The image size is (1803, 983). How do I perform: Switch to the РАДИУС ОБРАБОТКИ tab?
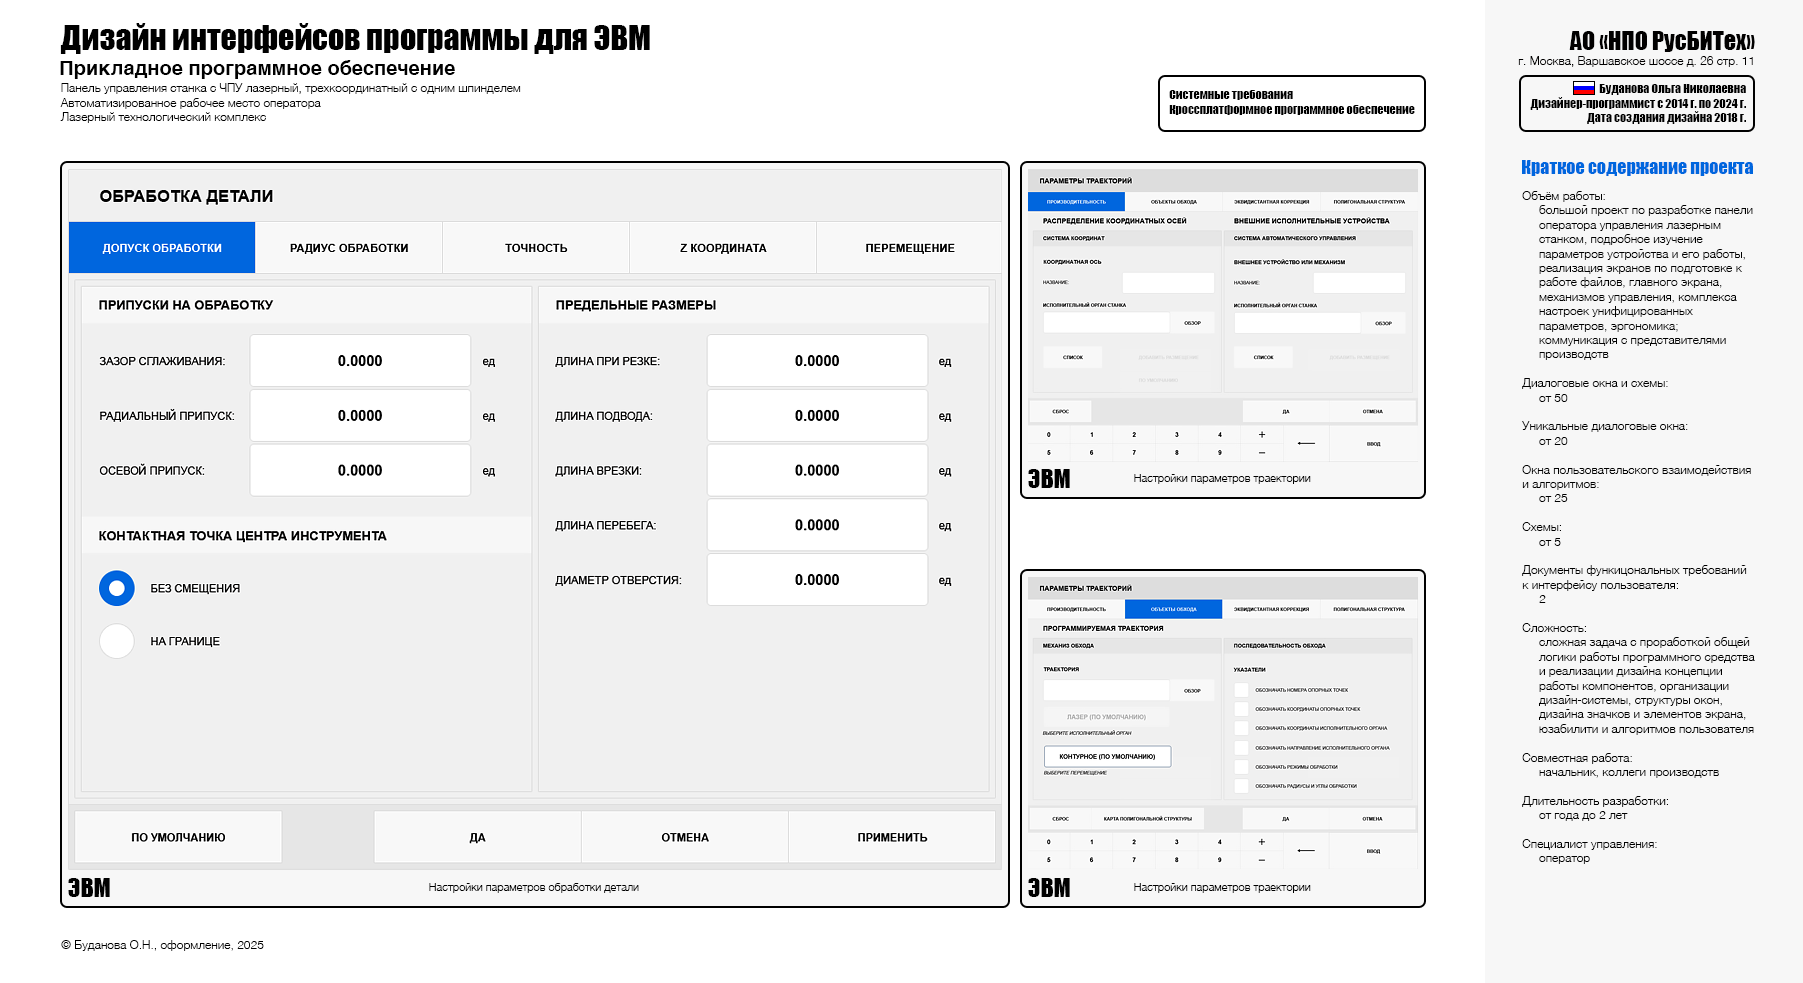(349, 247)
